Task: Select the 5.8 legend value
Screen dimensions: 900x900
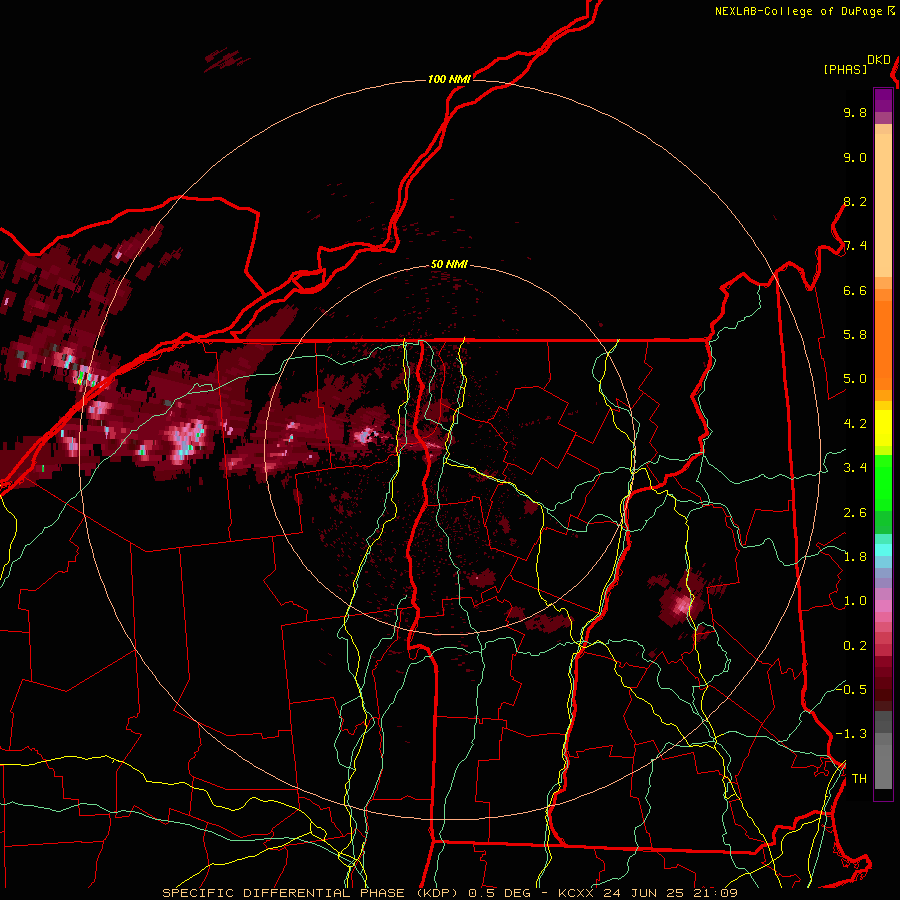Action: click(x=855, y=335)
